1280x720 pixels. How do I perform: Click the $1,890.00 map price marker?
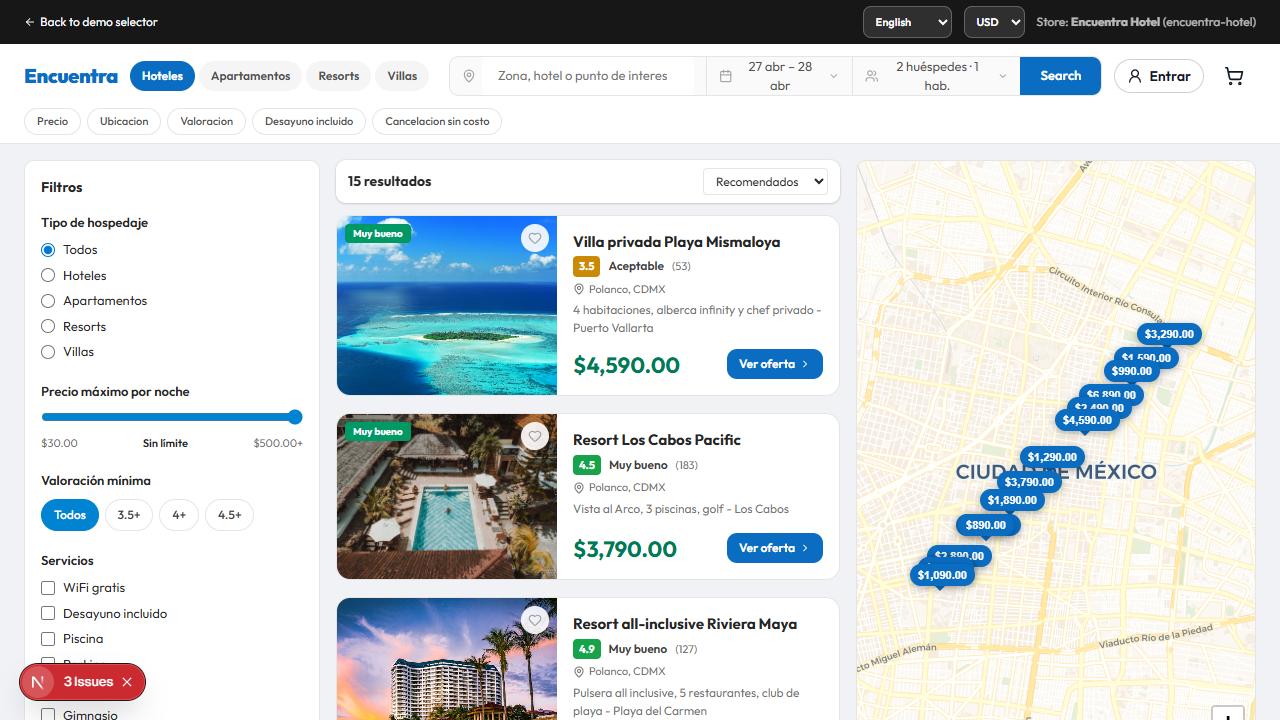(1012, 500)
